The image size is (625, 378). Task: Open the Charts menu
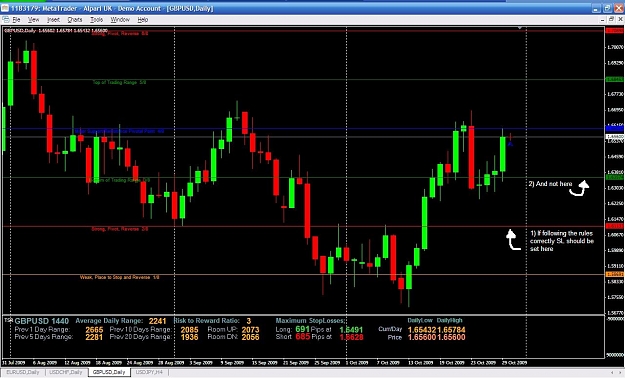tap(75, 20)
